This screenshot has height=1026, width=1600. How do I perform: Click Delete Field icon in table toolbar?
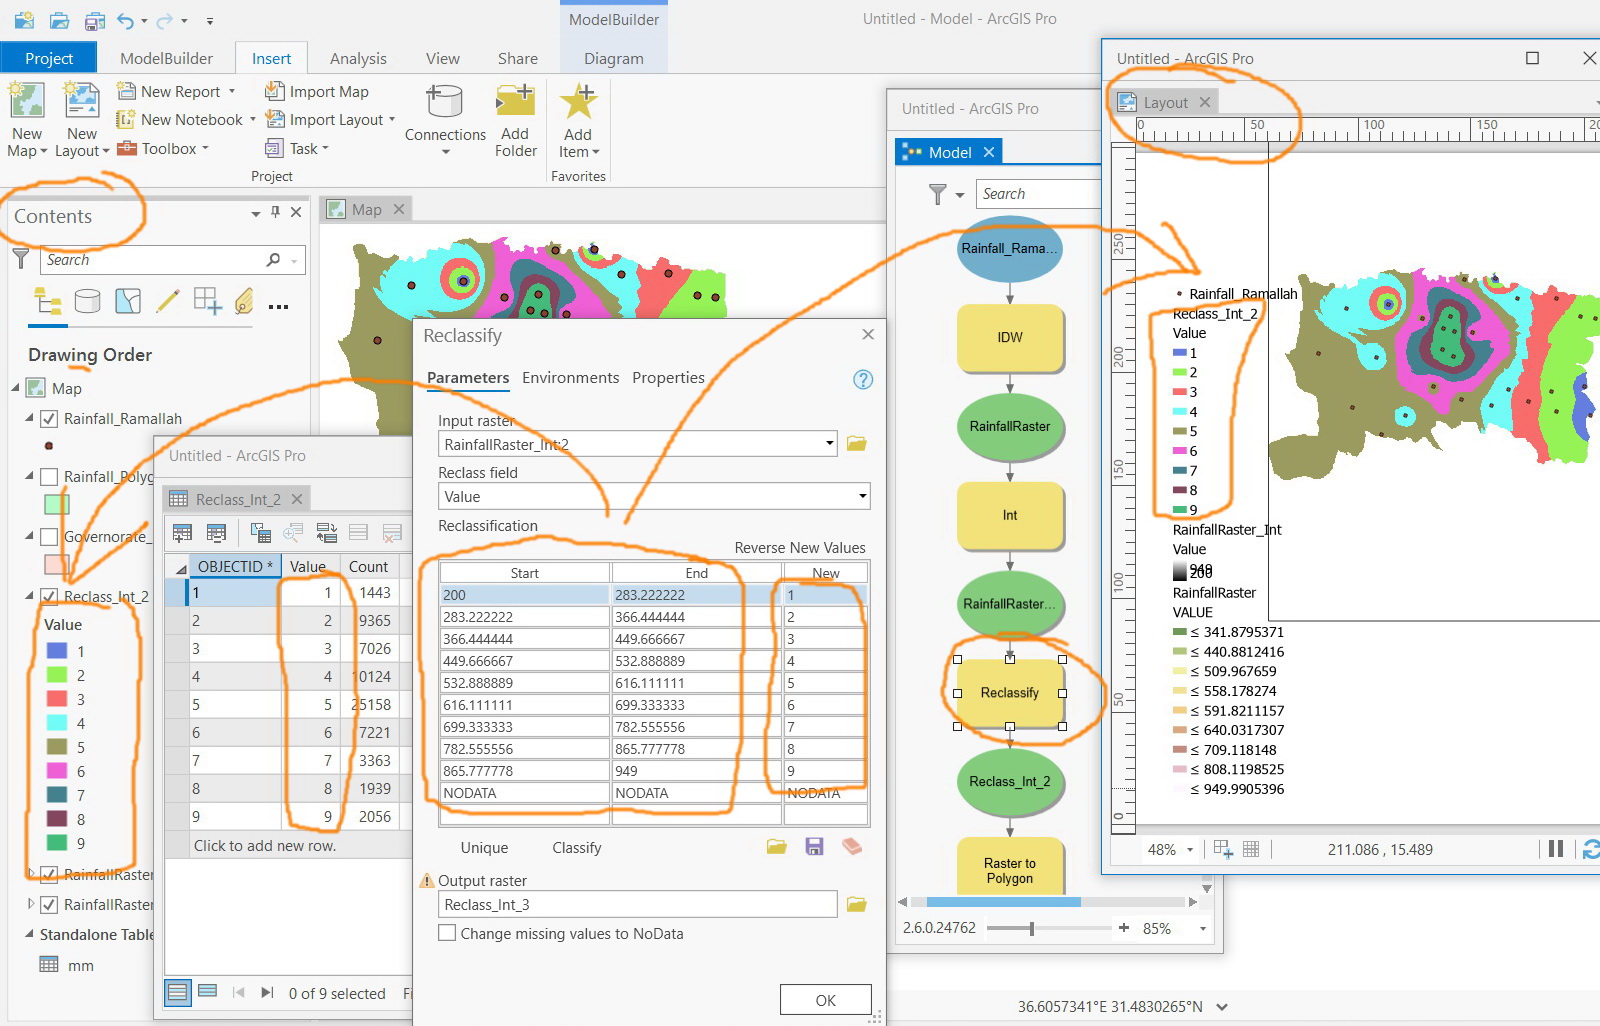click(x=216, y=533)
